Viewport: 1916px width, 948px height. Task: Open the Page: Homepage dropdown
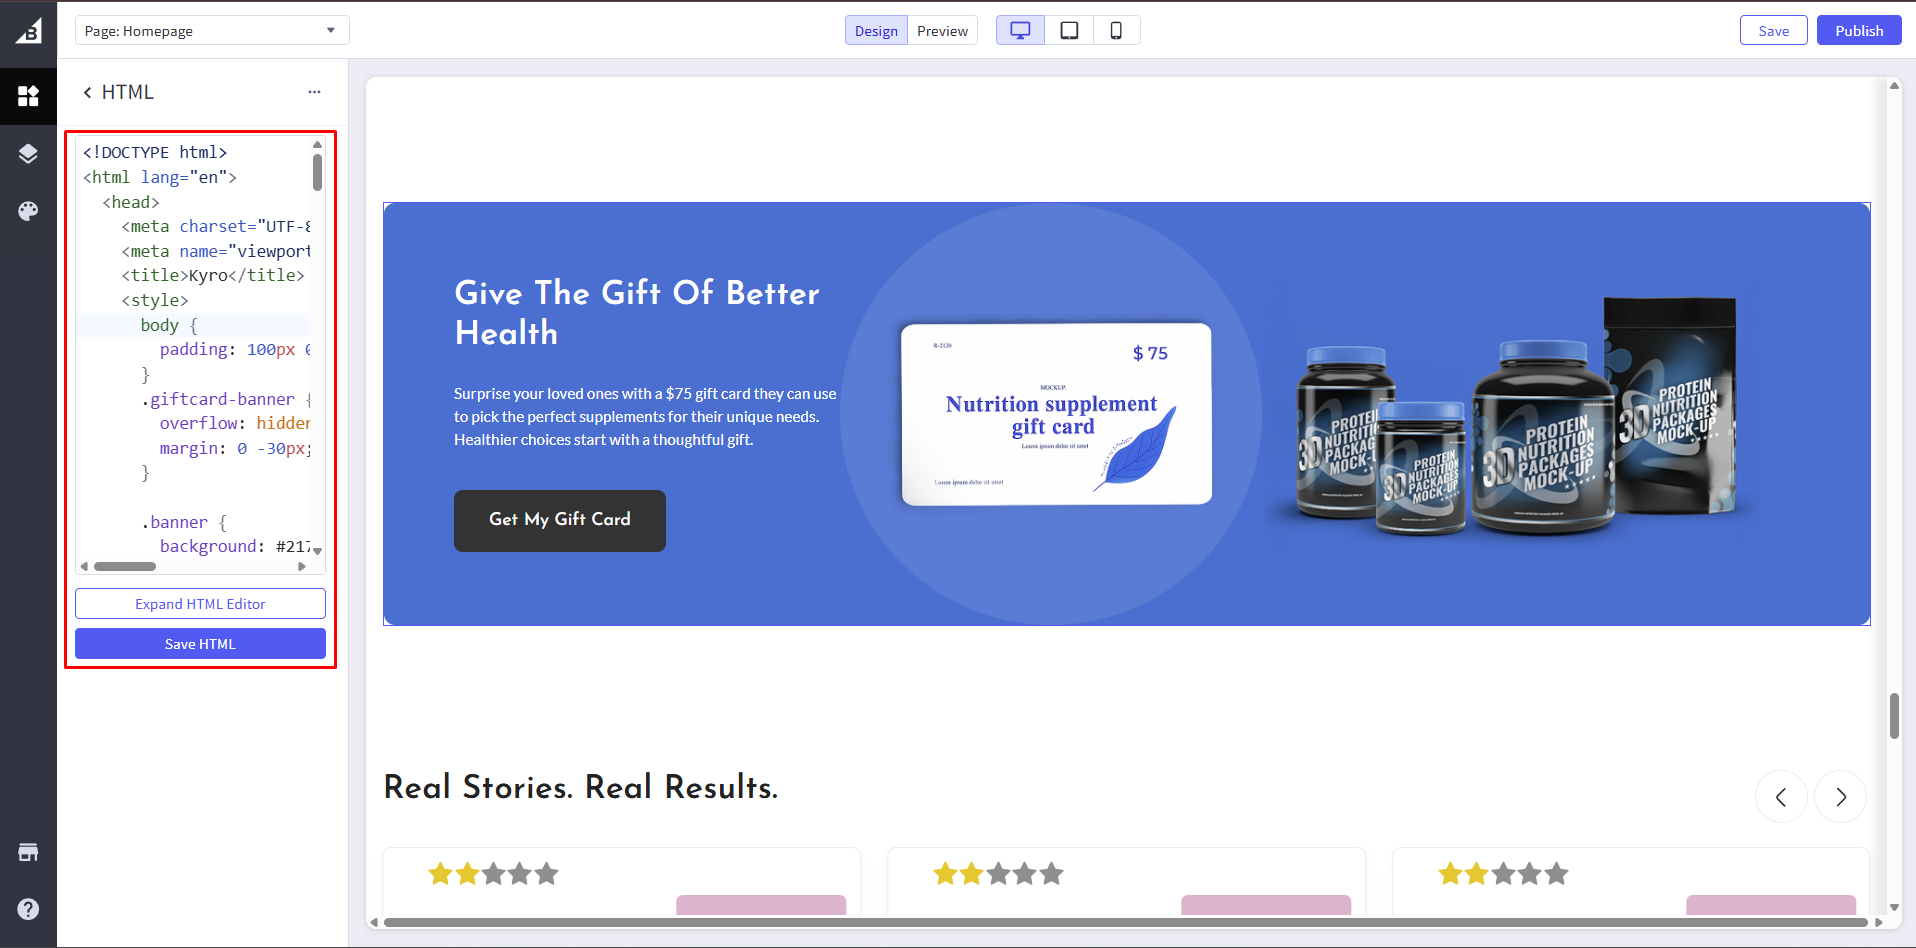pyautogui.click(x=212, y=31)
